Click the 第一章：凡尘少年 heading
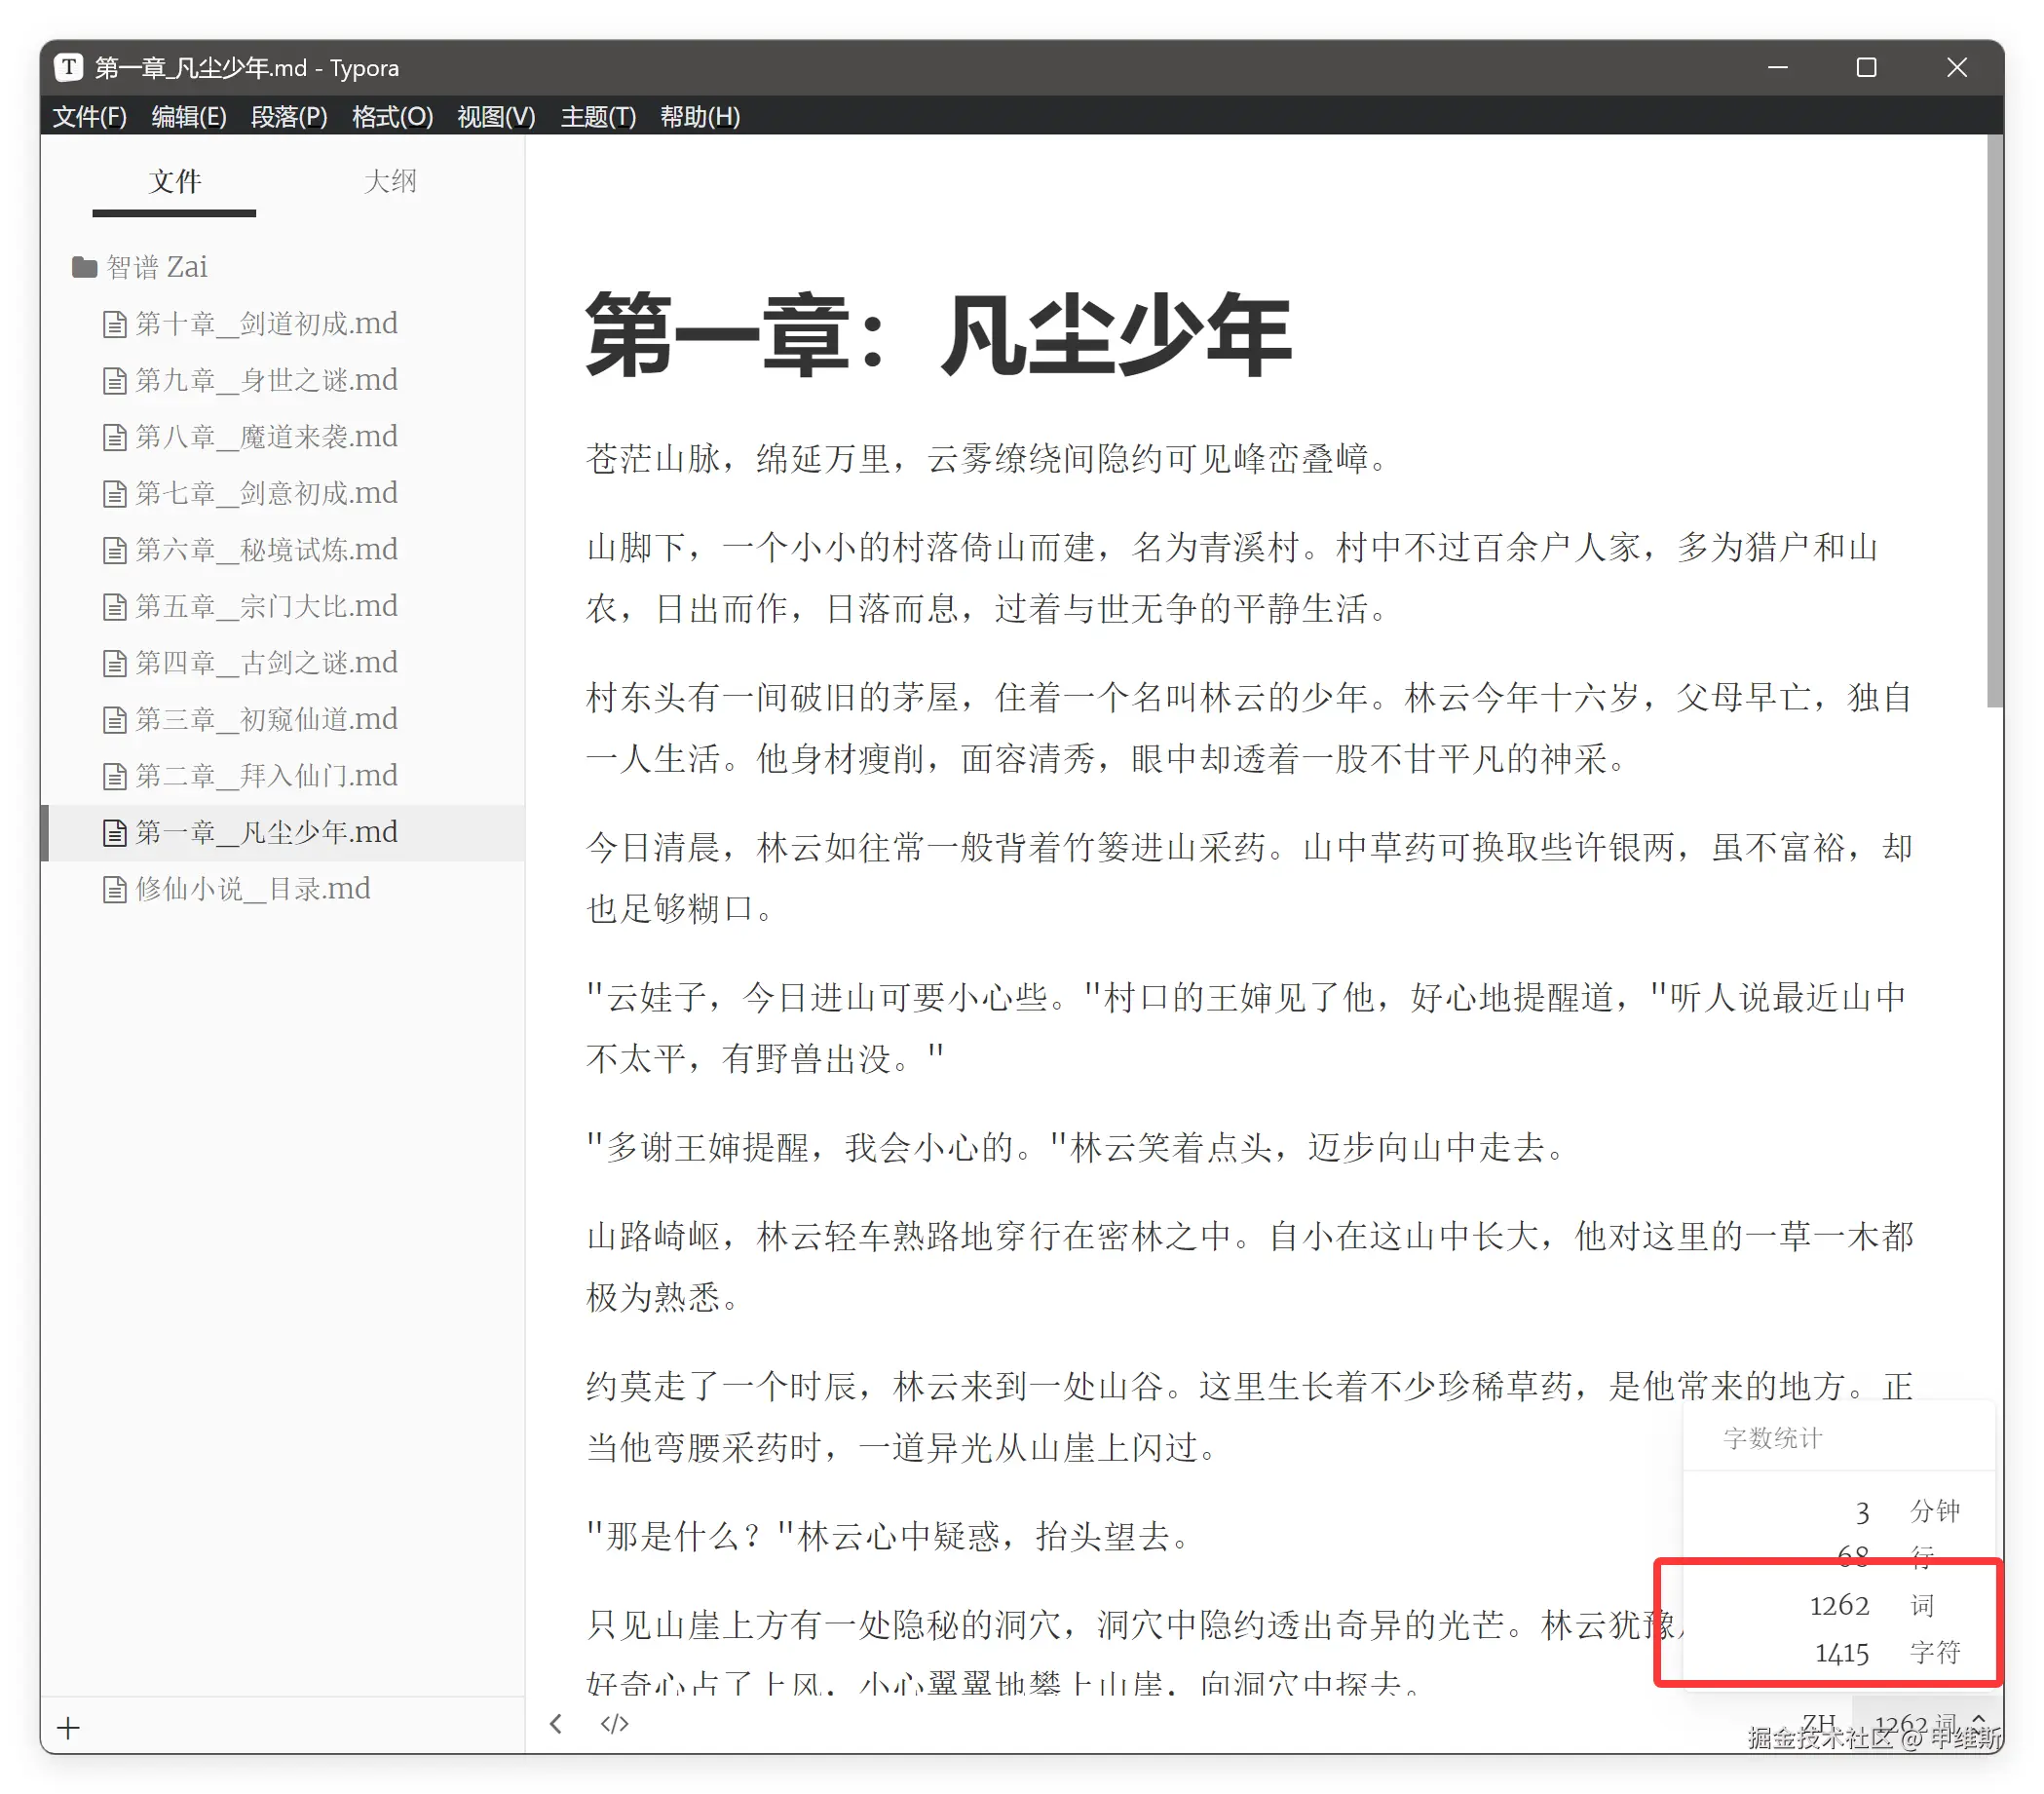 pos(938,335)
